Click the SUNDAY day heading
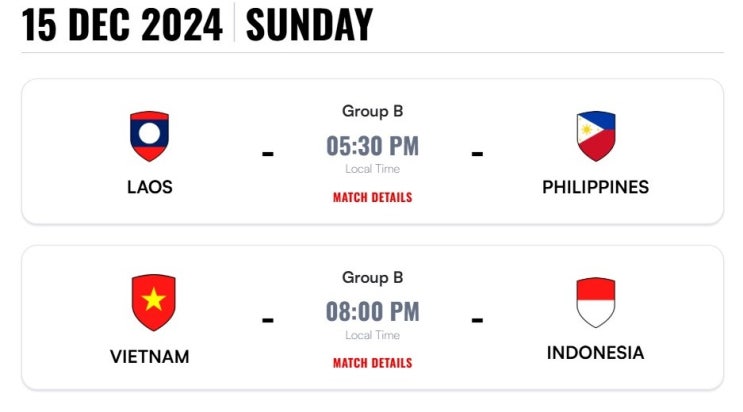Screen dimensions: 743x412 [309, 25]
